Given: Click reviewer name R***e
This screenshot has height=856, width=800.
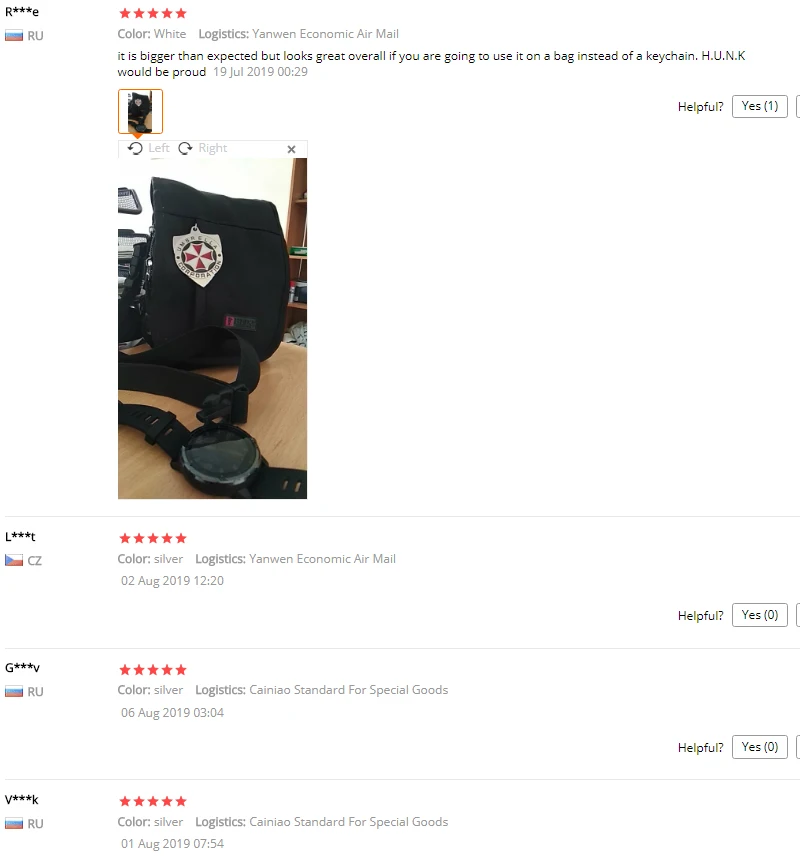Looking at the screenshot, I should point(22,11).
